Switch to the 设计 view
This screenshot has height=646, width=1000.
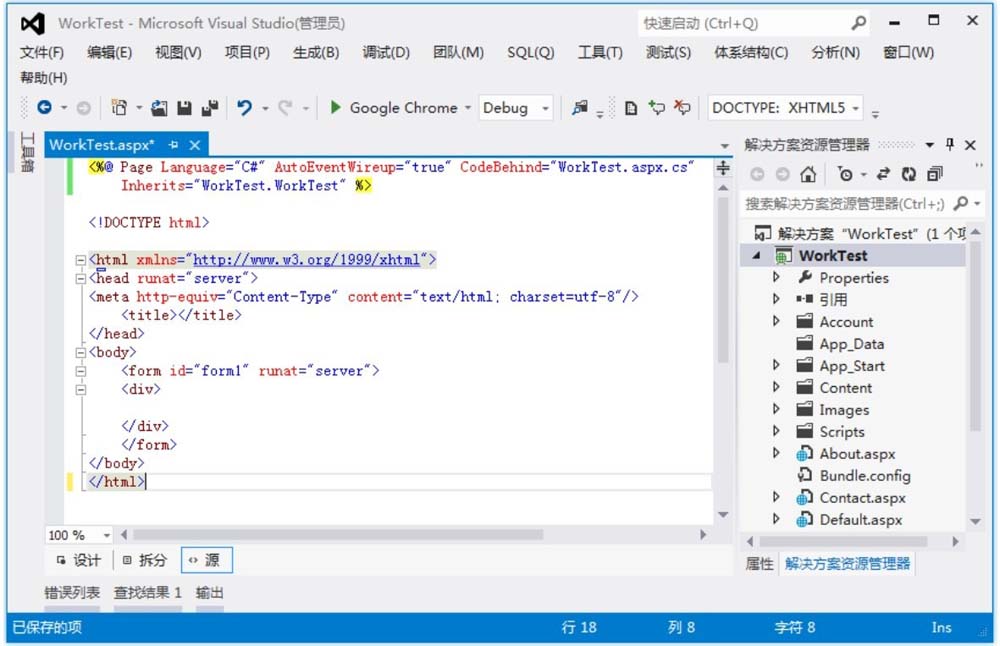pos(79,561)
